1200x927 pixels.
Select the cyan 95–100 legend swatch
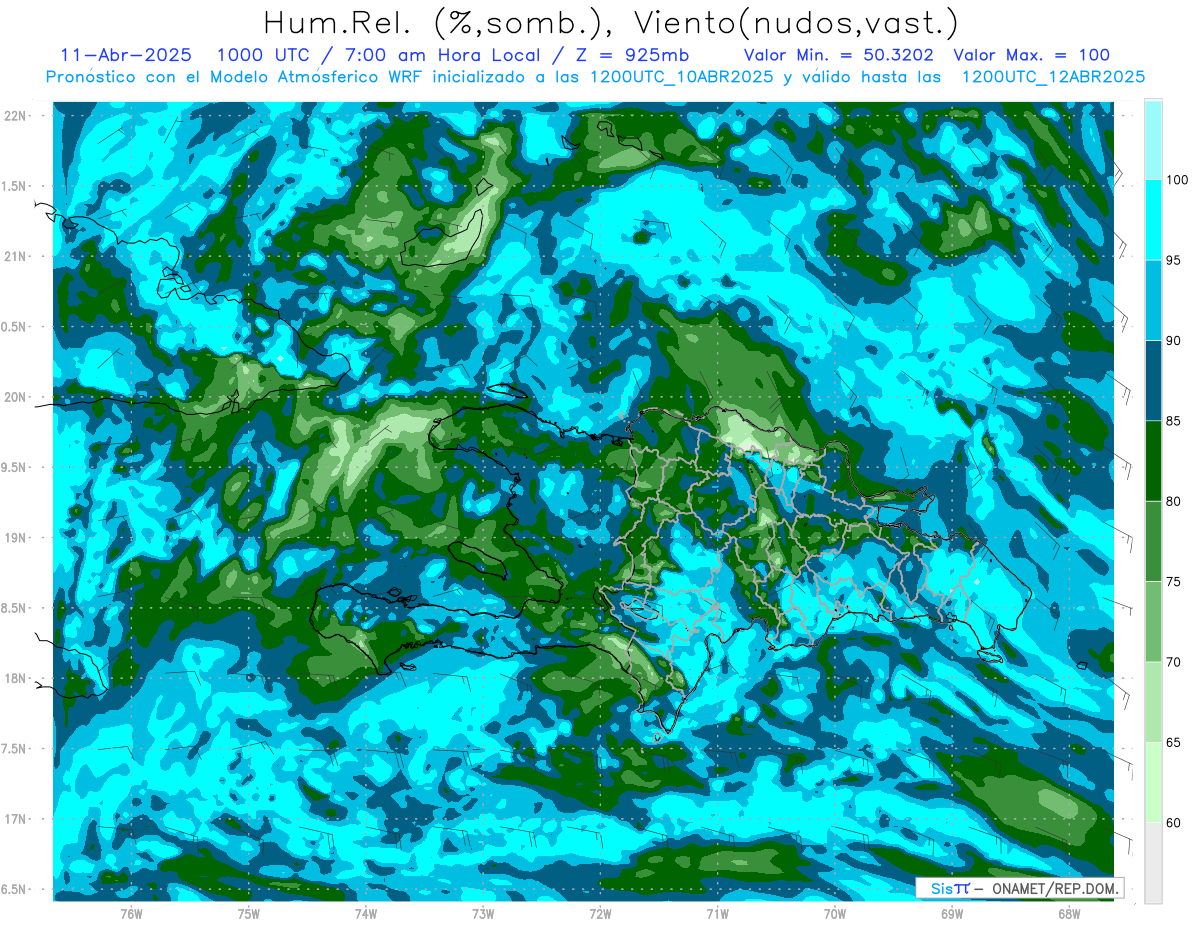point(1153,220)
